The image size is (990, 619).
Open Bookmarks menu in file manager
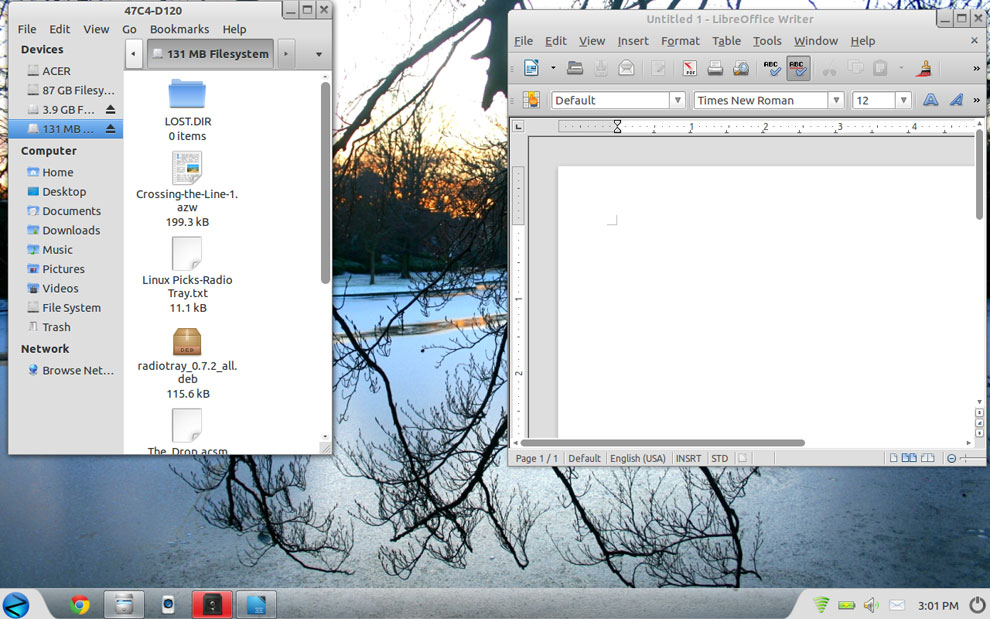[179, 29]
